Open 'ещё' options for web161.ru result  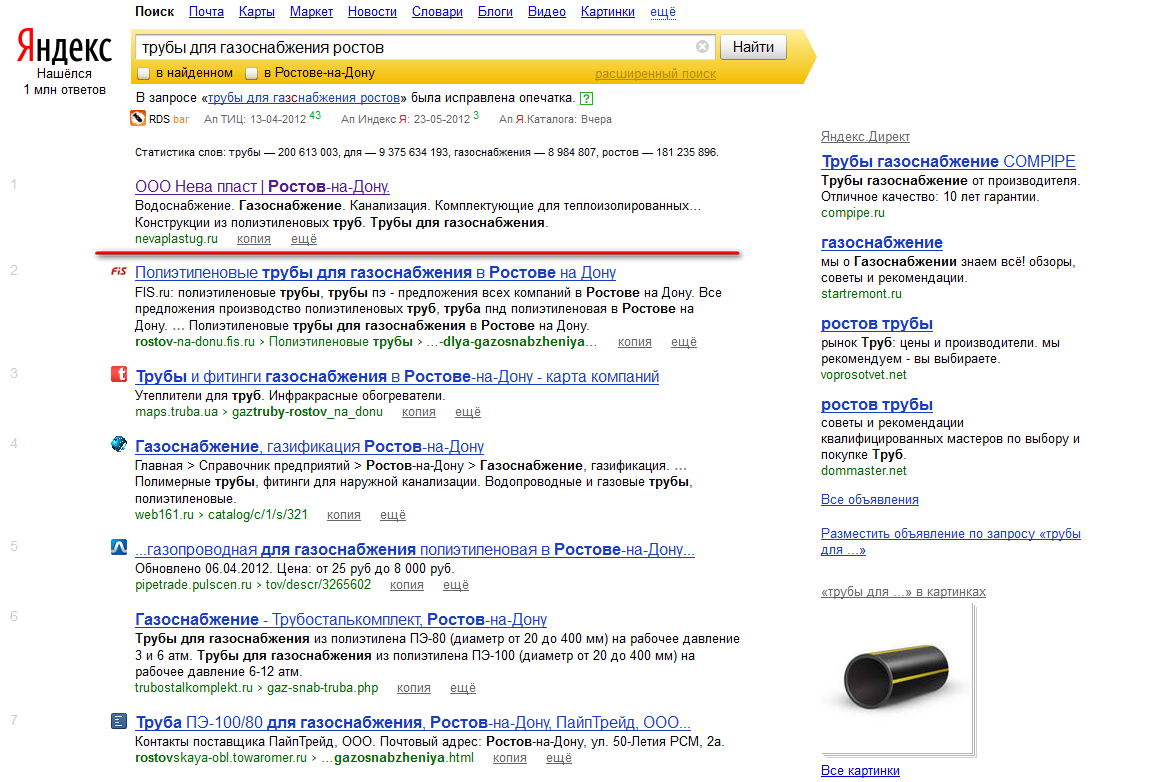[393, 515]
